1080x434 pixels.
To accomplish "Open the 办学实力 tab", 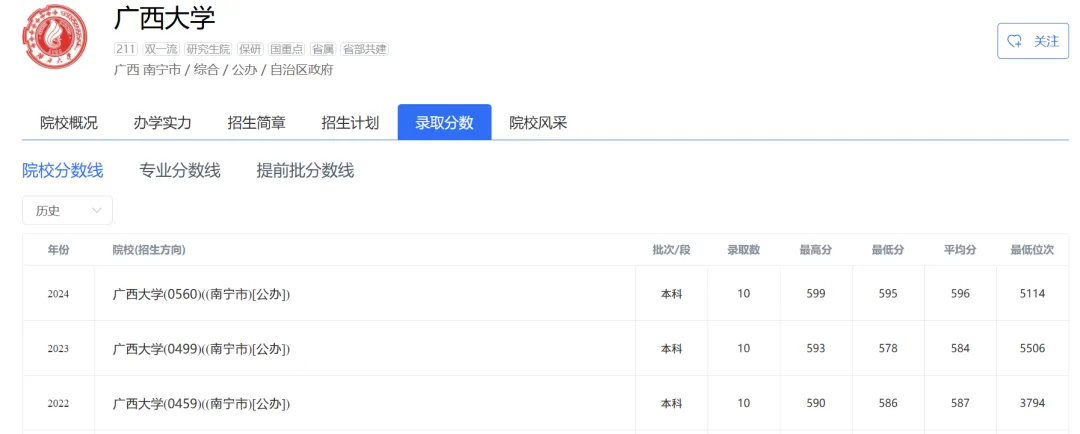I will tap(163, 123).
